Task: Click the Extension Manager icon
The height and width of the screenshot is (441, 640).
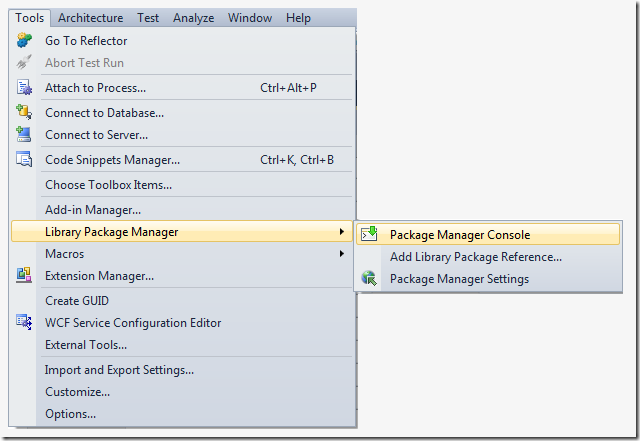Action: (x=24, y=275)
